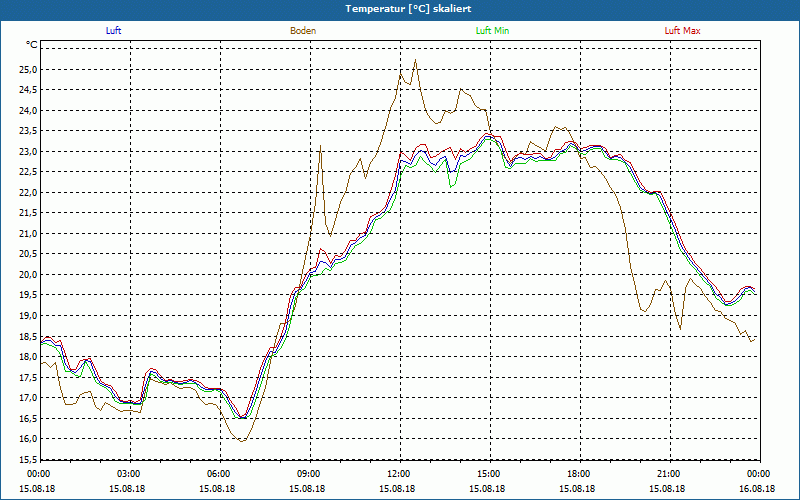Select the blue 'Luft' legend label
The image size is (800, 500).
[113, 31]
